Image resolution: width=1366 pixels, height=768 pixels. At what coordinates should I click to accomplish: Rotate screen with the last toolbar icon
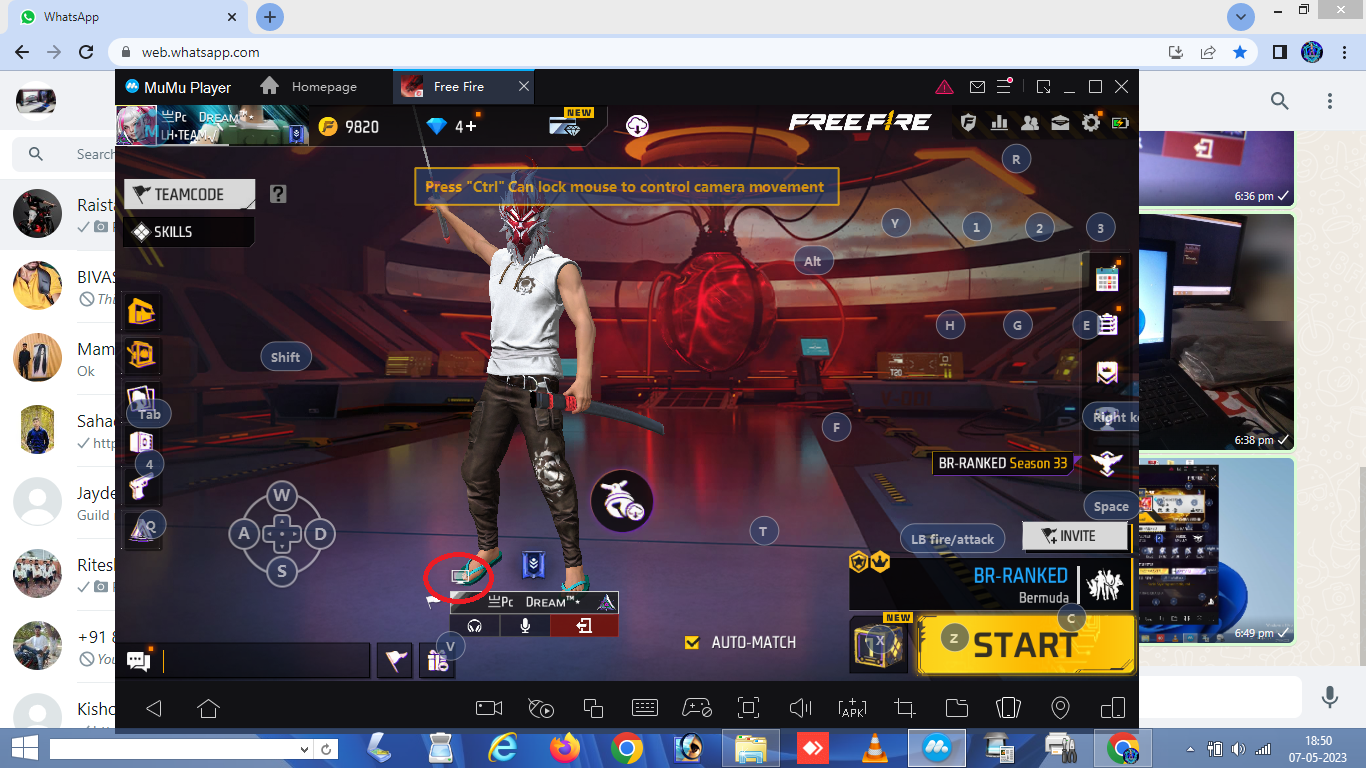click(x=1113, y=708)
